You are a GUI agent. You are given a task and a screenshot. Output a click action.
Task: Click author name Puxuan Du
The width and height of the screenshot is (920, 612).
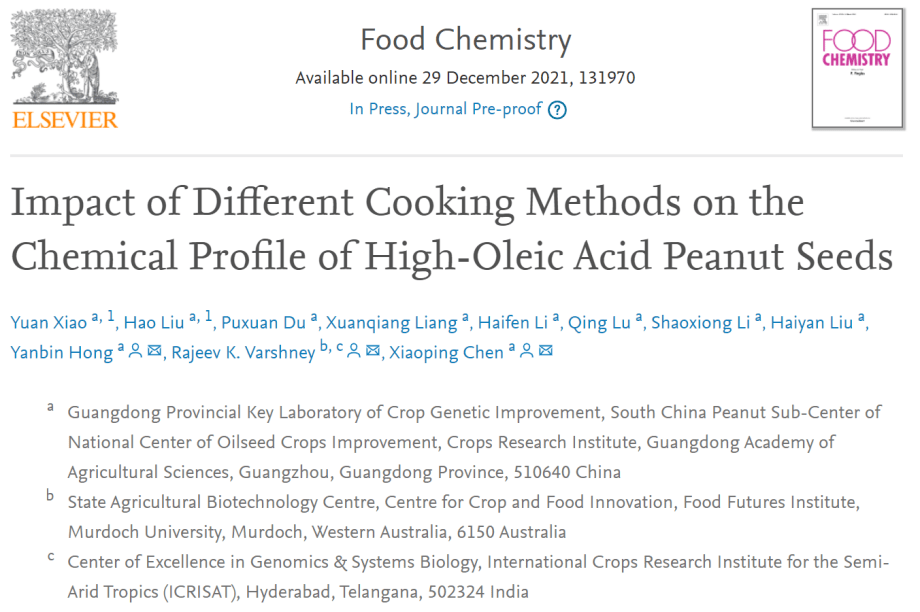pos(264,322)
